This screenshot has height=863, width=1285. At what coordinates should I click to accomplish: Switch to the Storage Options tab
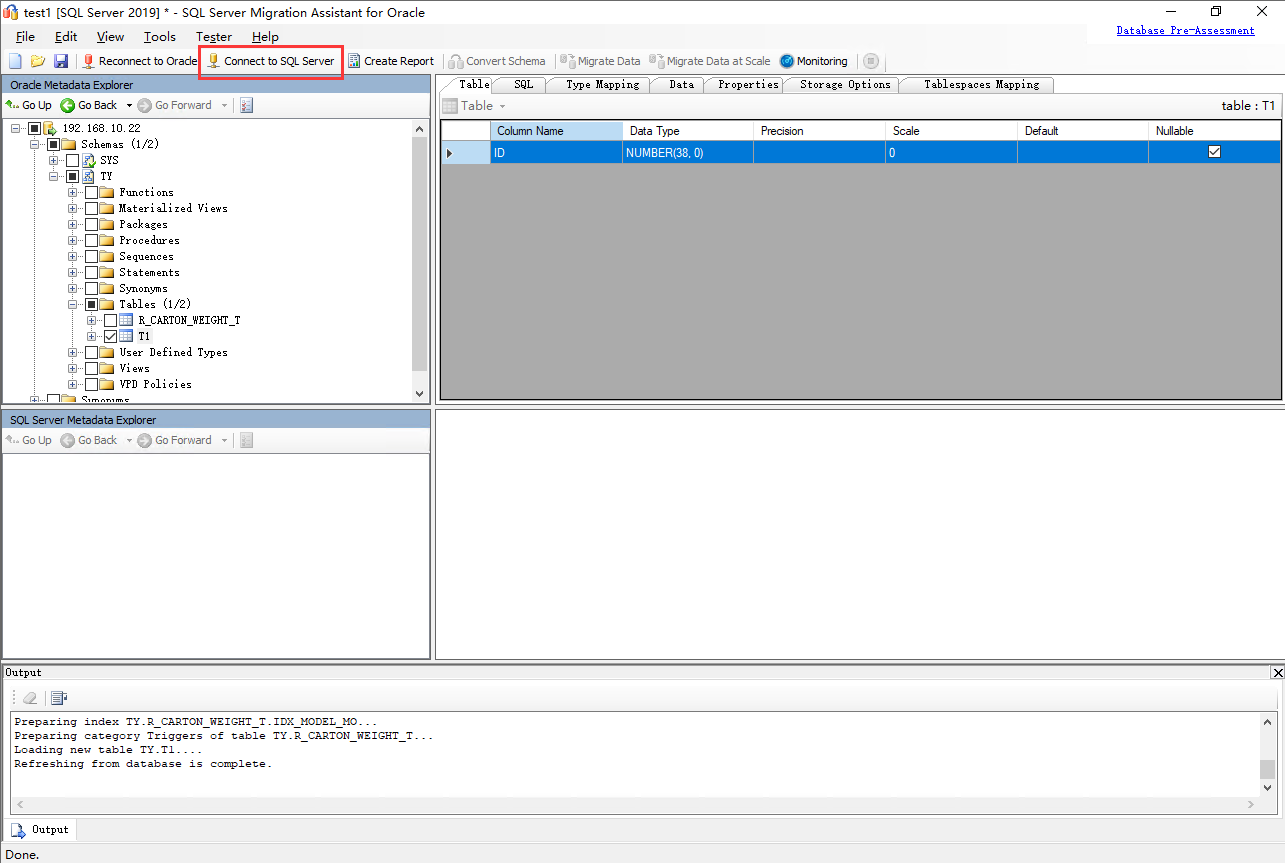845,85
